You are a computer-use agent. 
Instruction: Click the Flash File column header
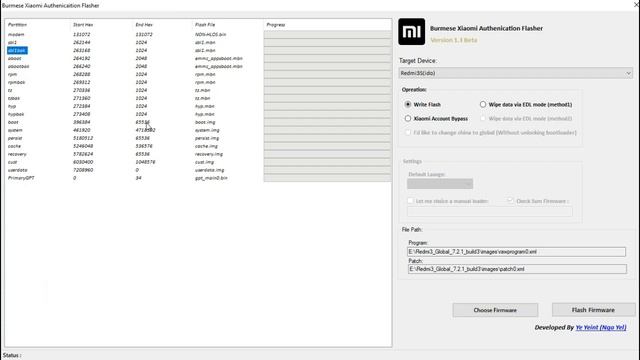205,25
